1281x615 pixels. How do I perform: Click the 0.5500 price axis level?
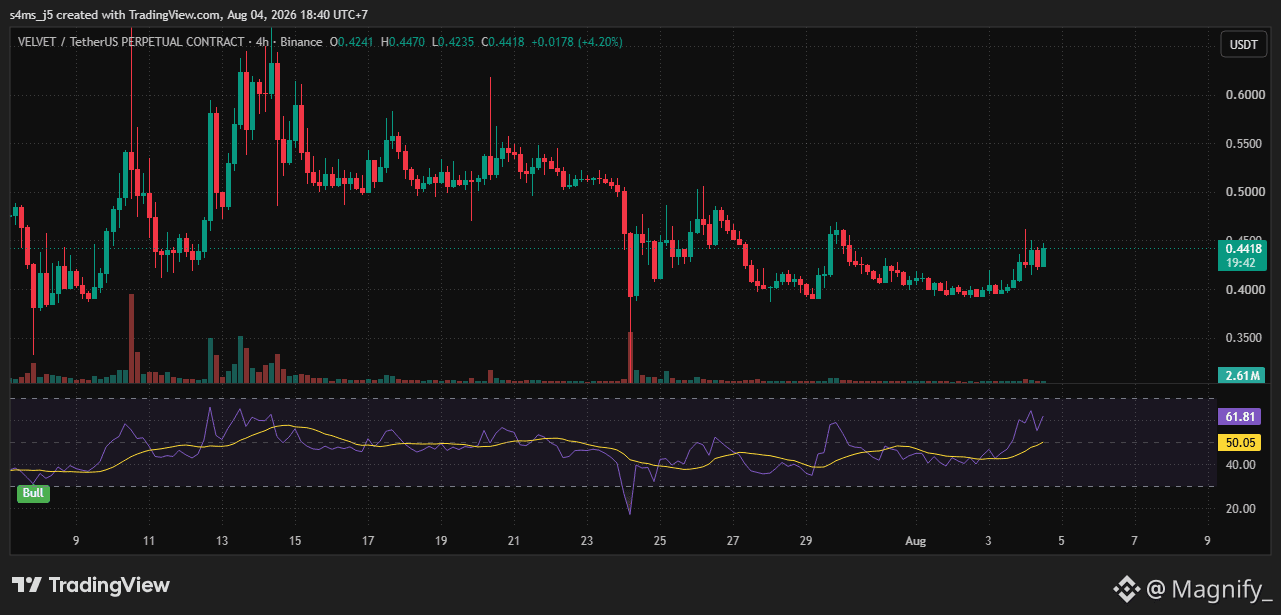pyautogui.click(x=1243, y=144)
